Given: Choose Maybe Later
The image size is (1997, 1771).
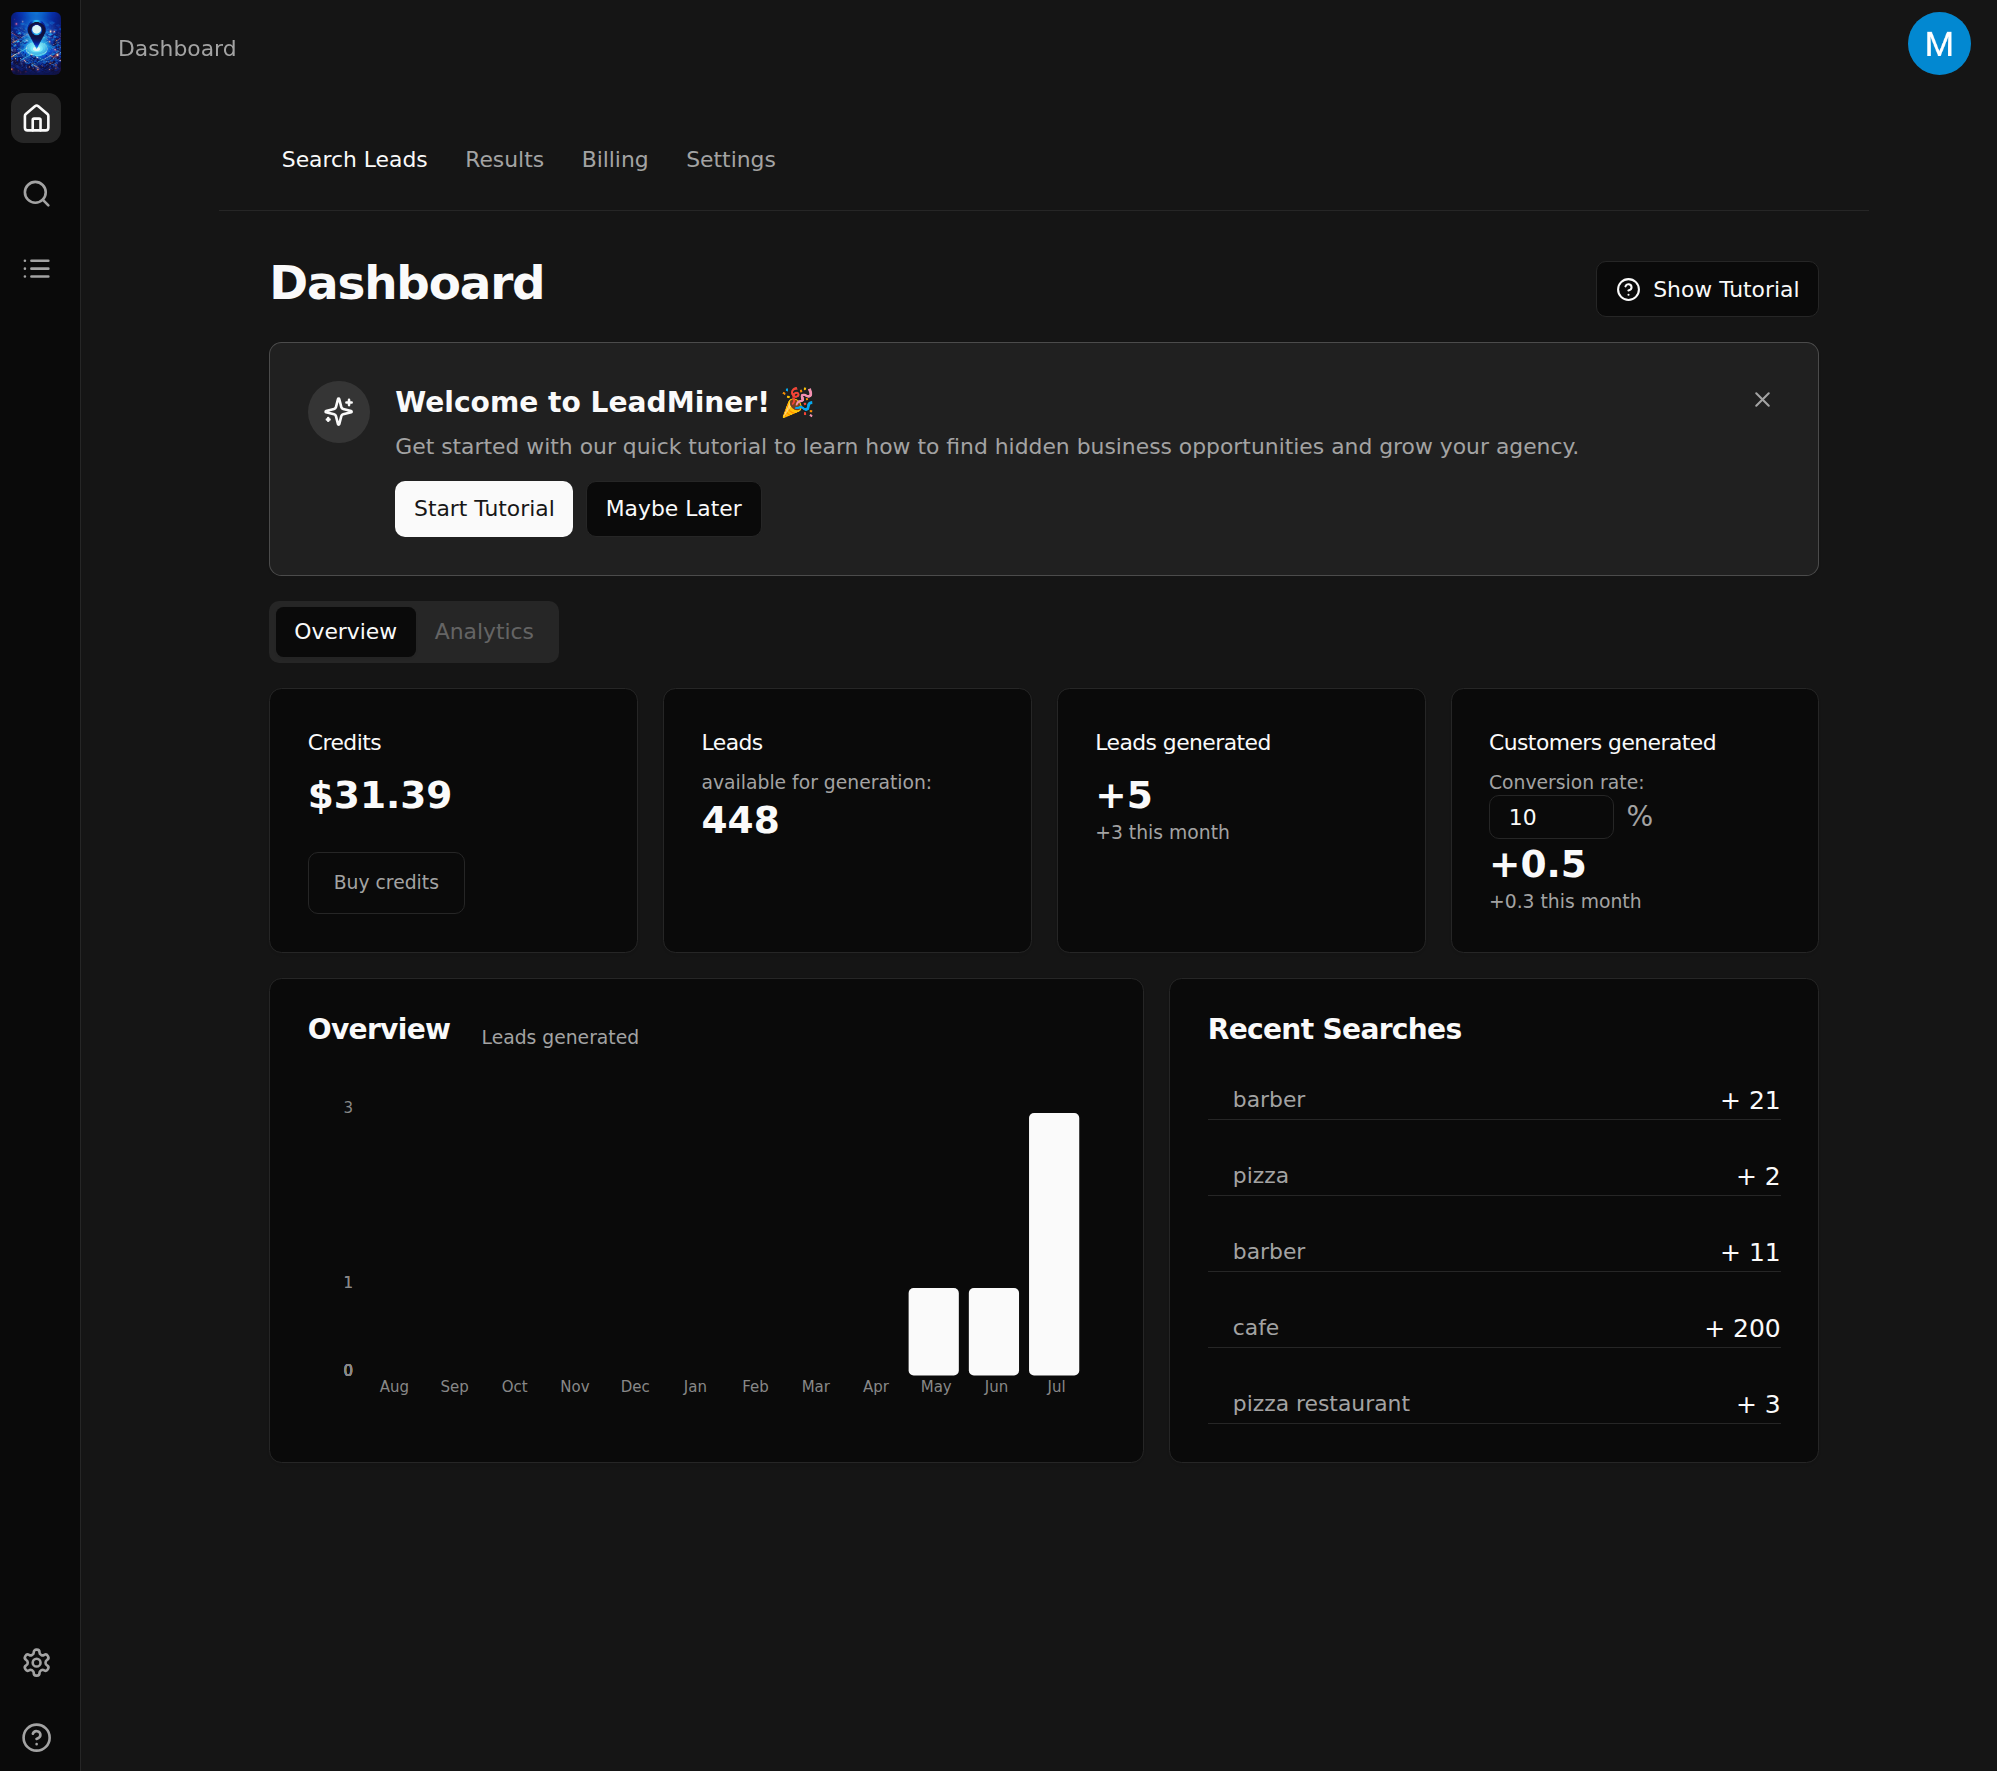Looking at the screenshot, I should [673, 508].
